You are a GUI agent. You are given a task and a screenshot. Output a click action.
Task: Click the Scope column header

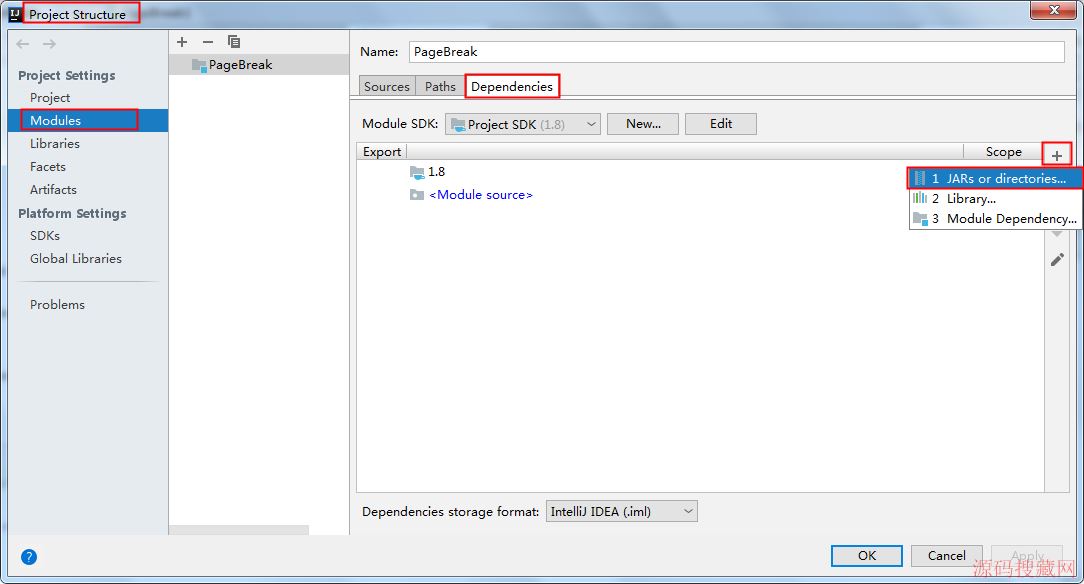coord(1003,152)
